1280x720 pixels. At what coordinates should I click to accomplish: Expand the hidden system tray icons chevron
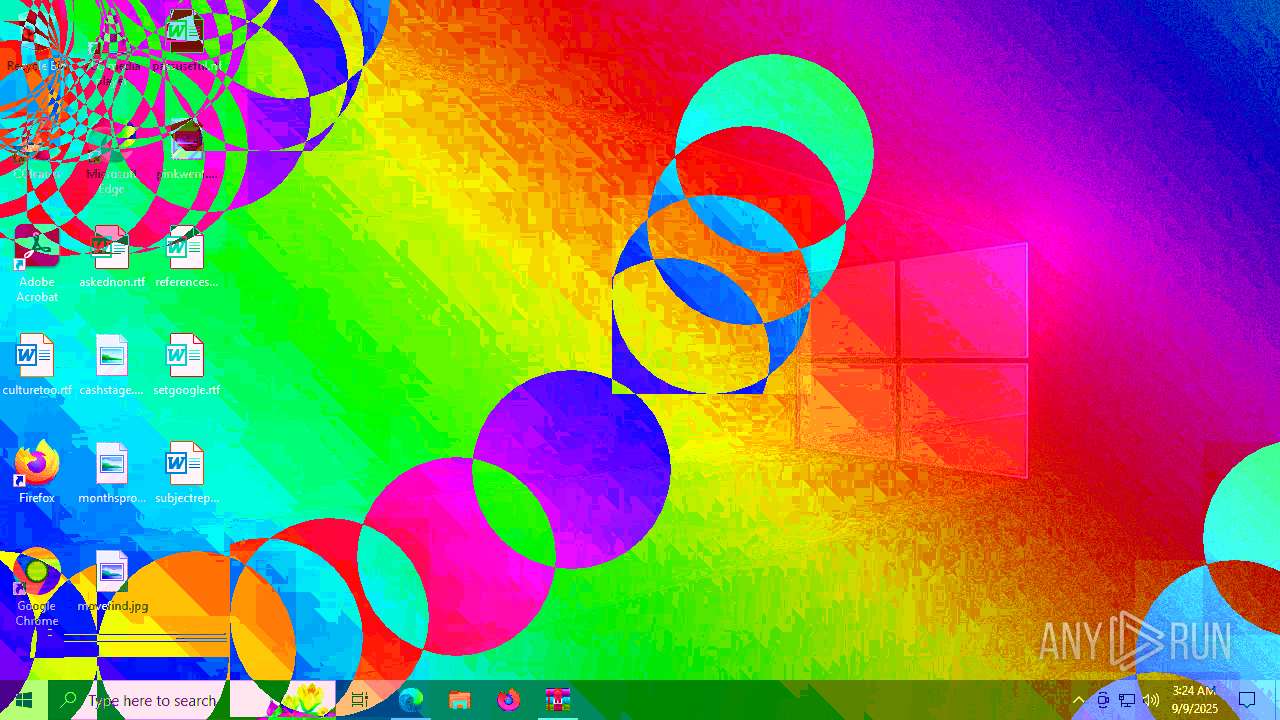[x=1078, y=700]
